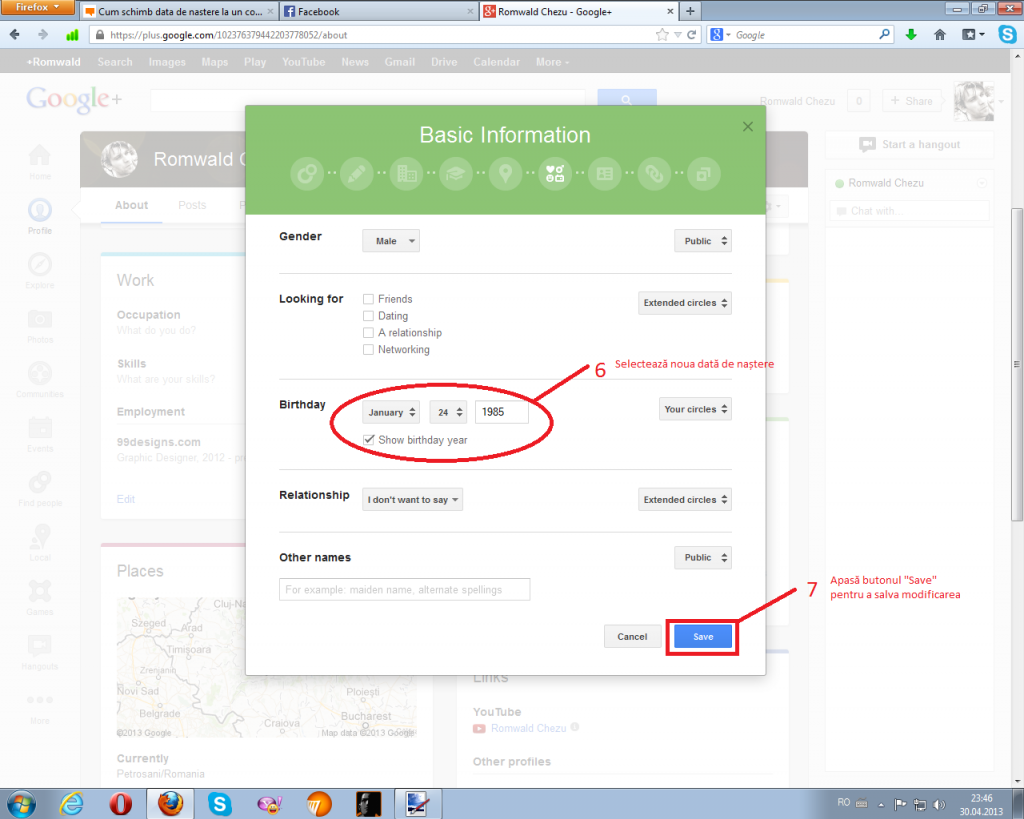Cancel the Basic Information dialog
Viewport: 1024px width, 819px height.
[632, 637]
